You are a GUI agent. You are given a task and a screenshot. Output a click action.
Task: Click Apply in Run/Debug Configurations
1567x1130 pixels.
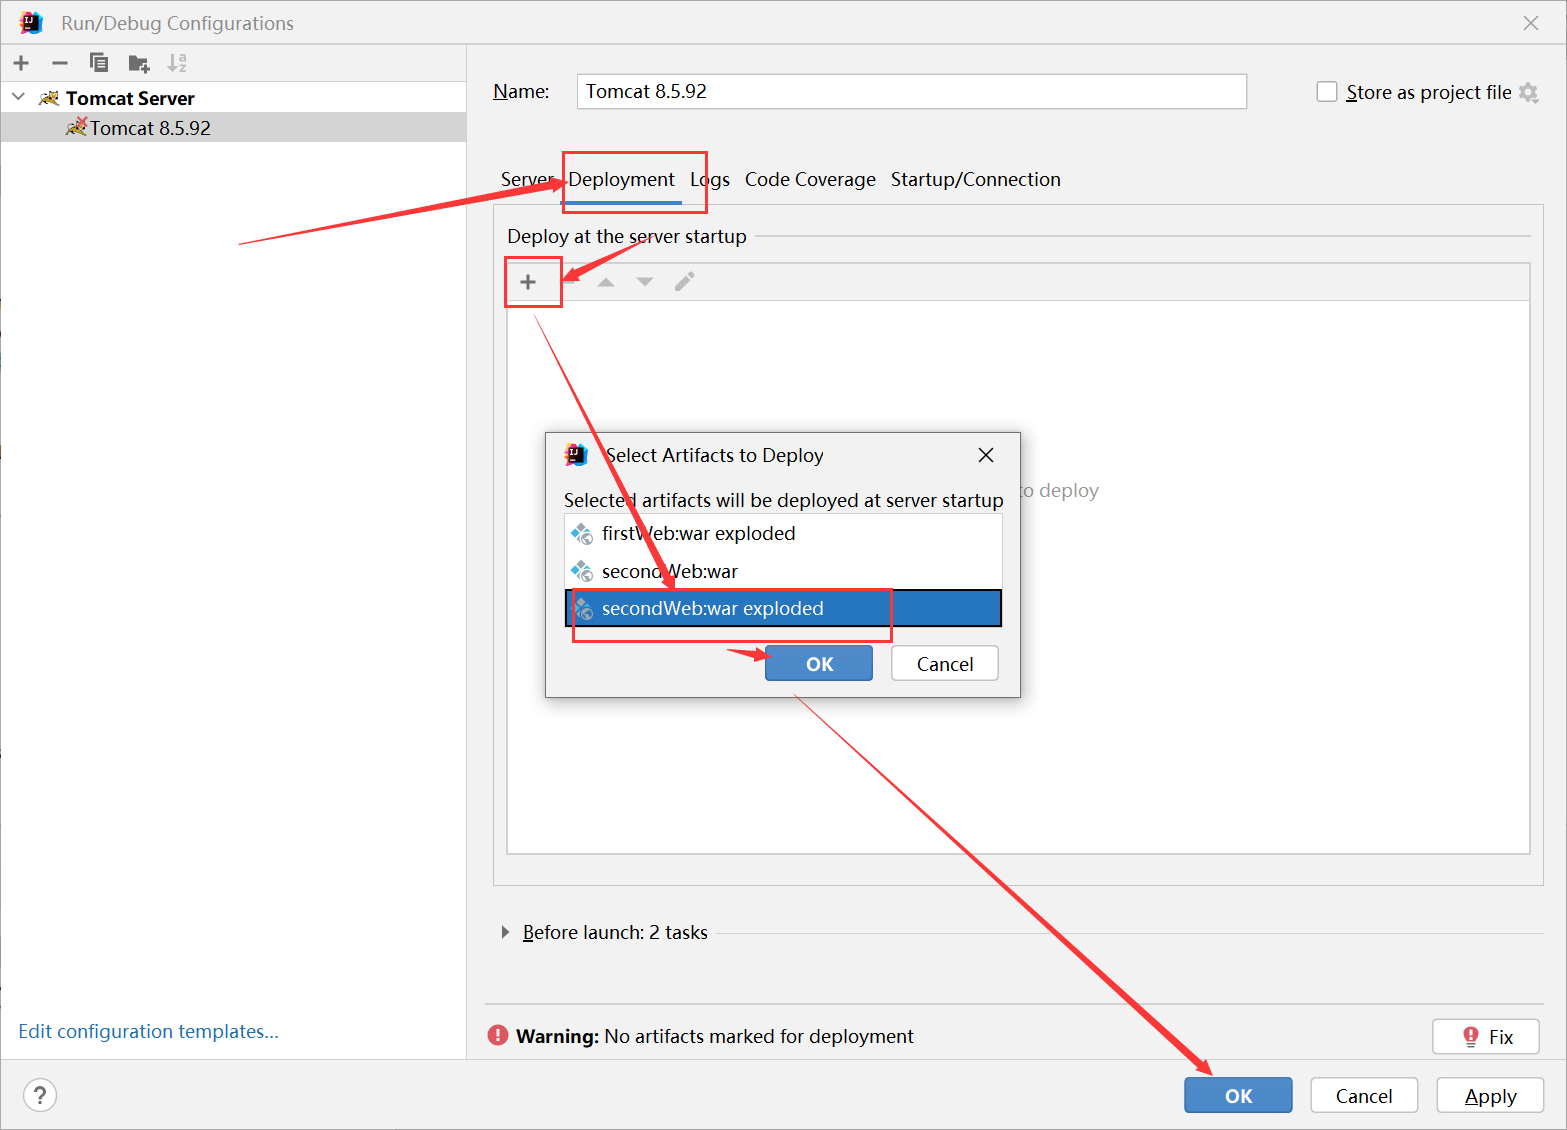tap(1490, 1095)
